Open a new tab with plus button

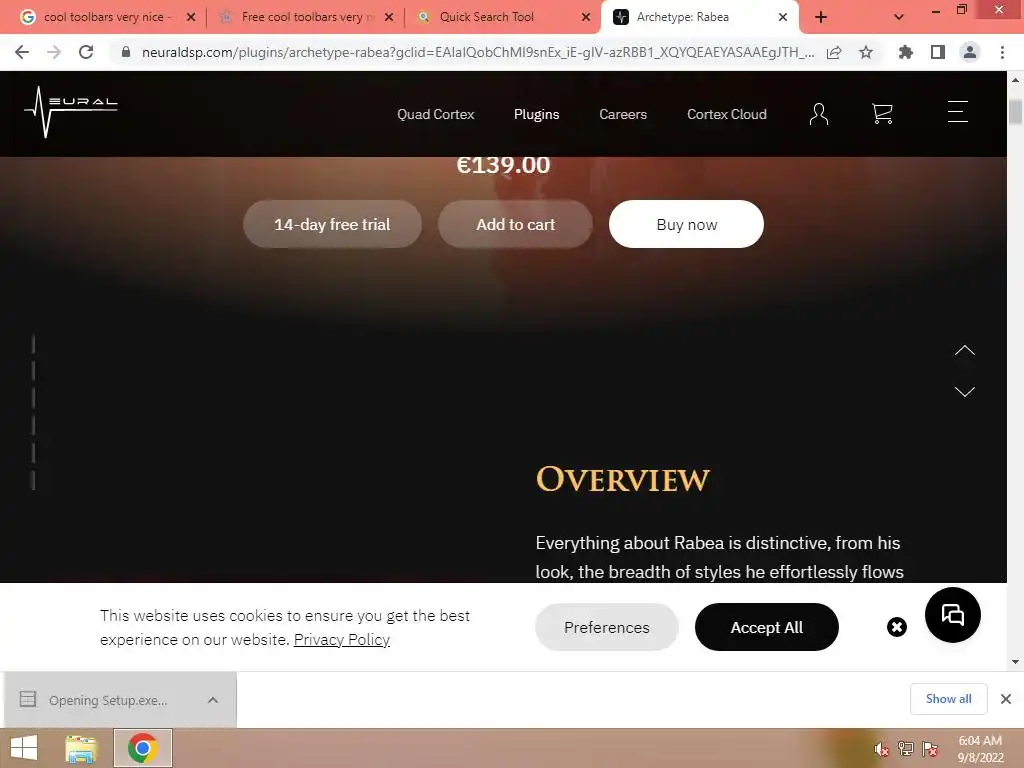(821, 18)
